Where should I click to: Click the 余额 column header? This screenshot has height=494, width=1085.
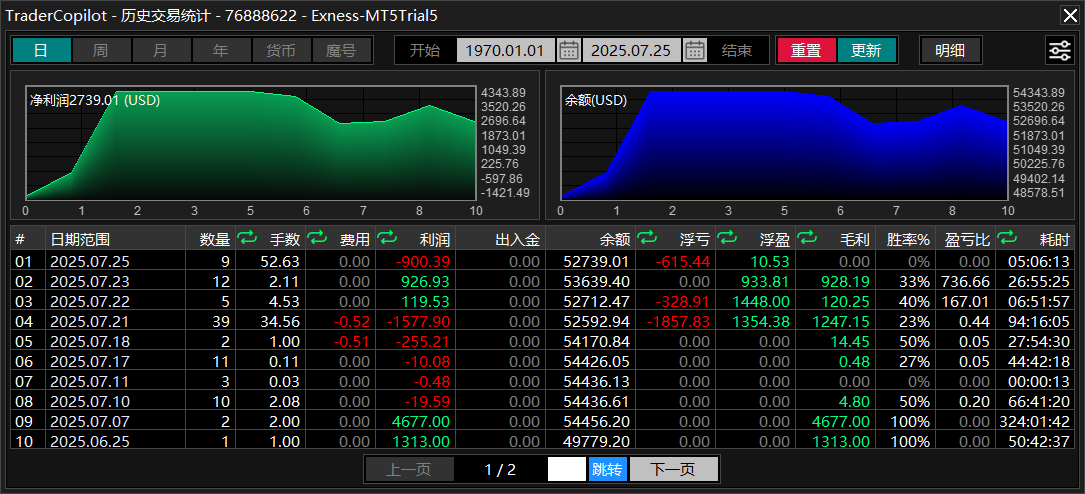point(590,239)
